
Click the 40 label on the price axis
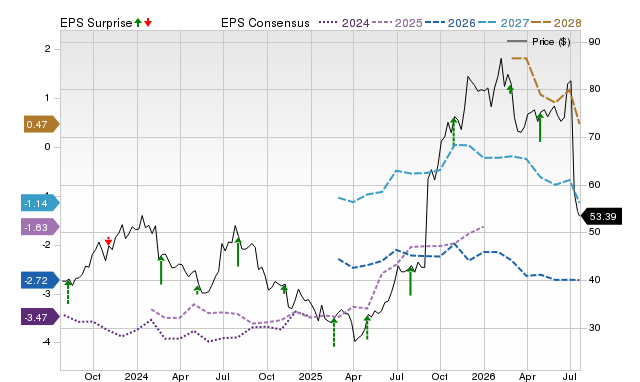tap(594, 280)
